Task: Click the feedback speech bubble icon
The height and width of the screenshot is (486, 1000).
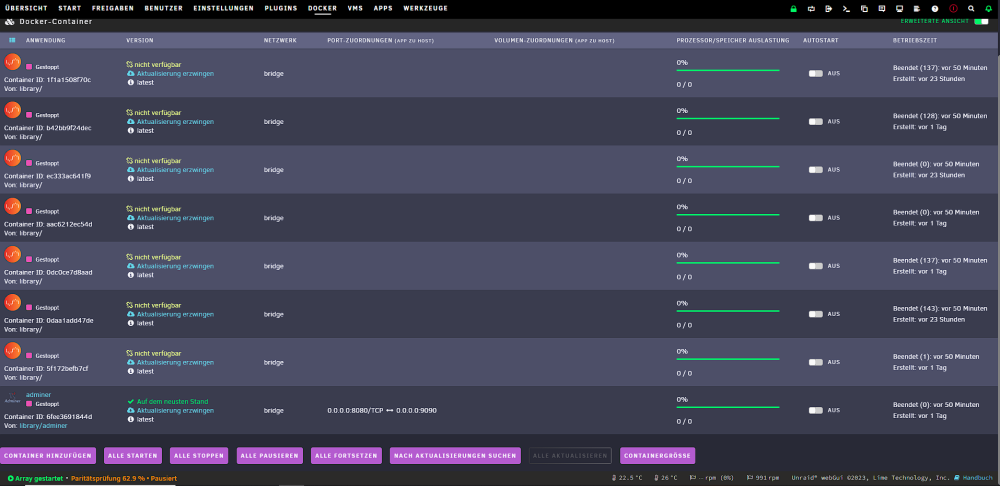Action: click(x=882, y=9)
